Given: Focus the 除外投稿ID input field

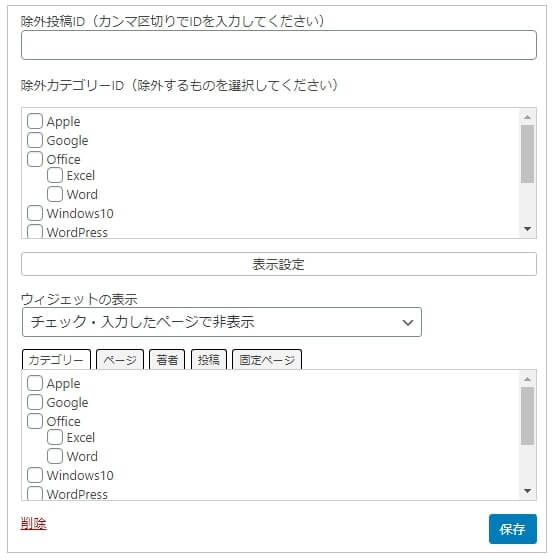Looking at the screenshot, I should coord(279,45).
